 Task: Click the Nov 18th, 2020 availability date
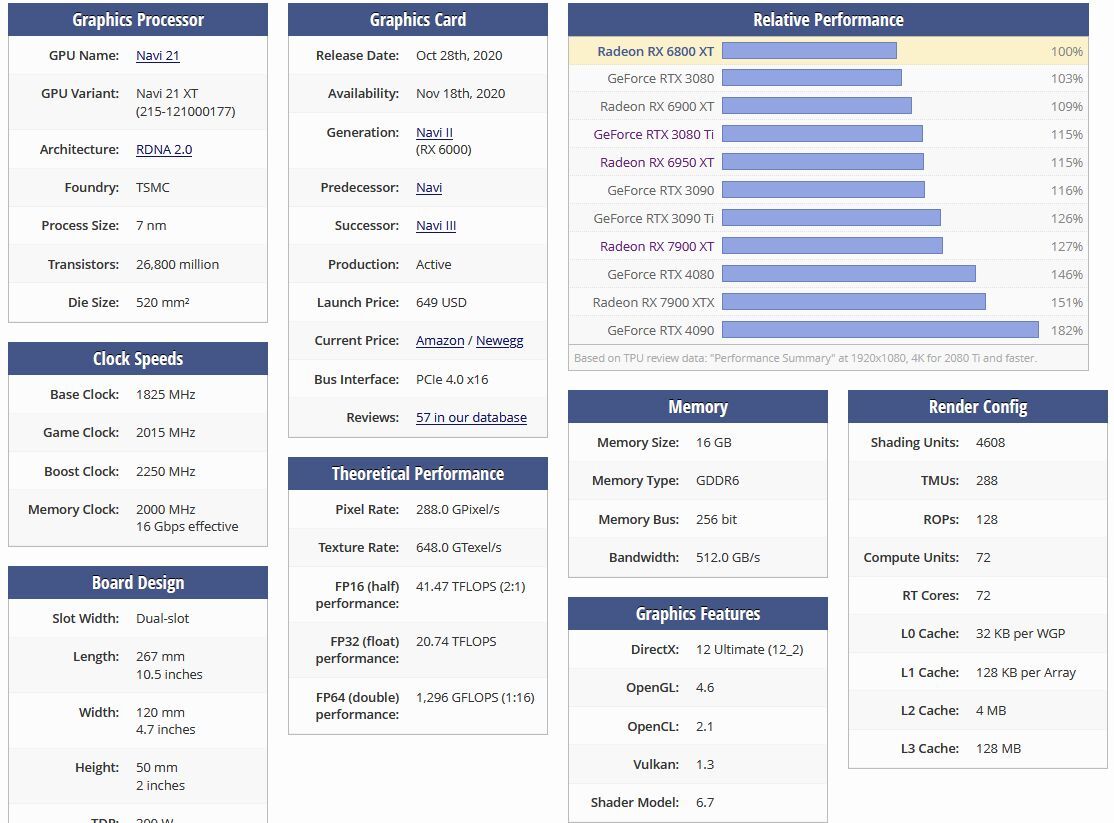460,93
